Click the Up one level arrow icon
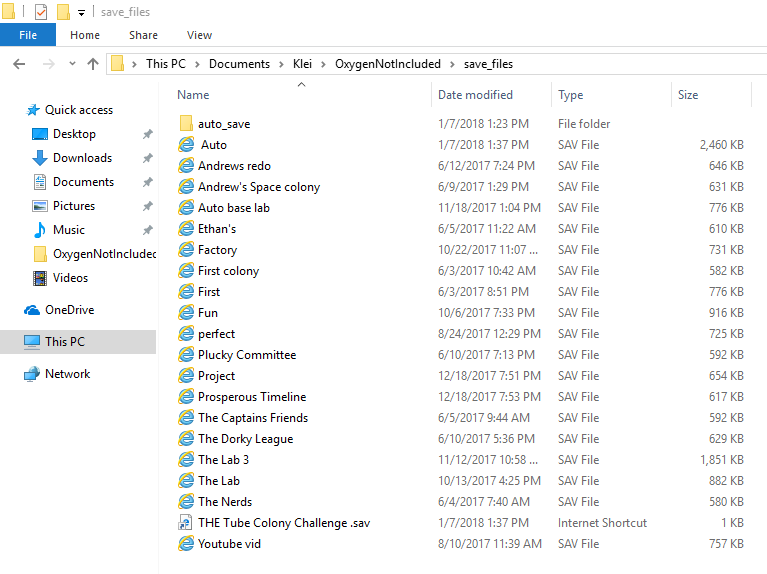767x574 pixels. (93, 64)
